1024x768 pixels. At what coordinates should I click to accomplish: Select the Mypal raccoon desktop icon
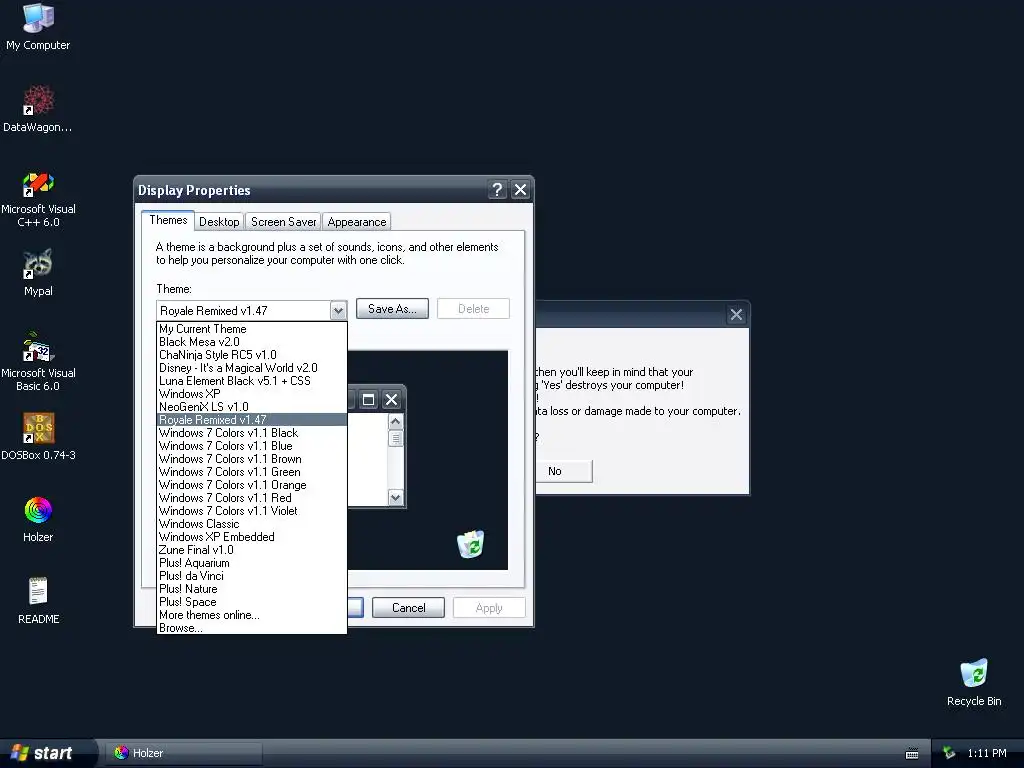pyautogui.click(x=38, y=273)
